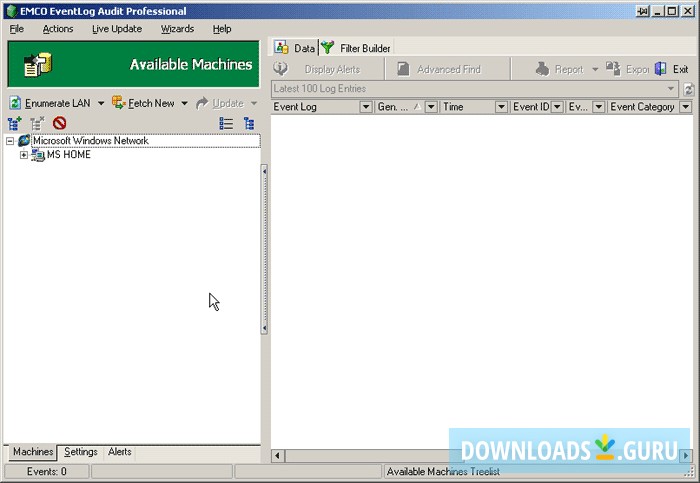
Task: Select Microsoft Windows Network tree item
Action: (x=91, y=141)
